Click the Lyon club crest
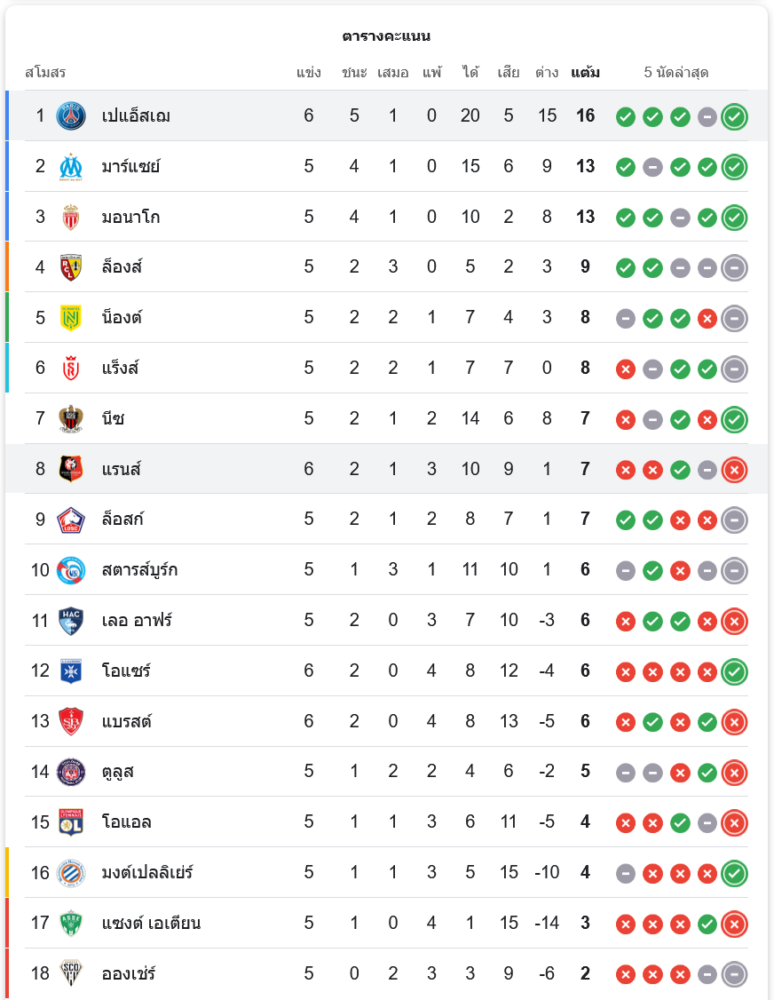 [x=71, y=822]
